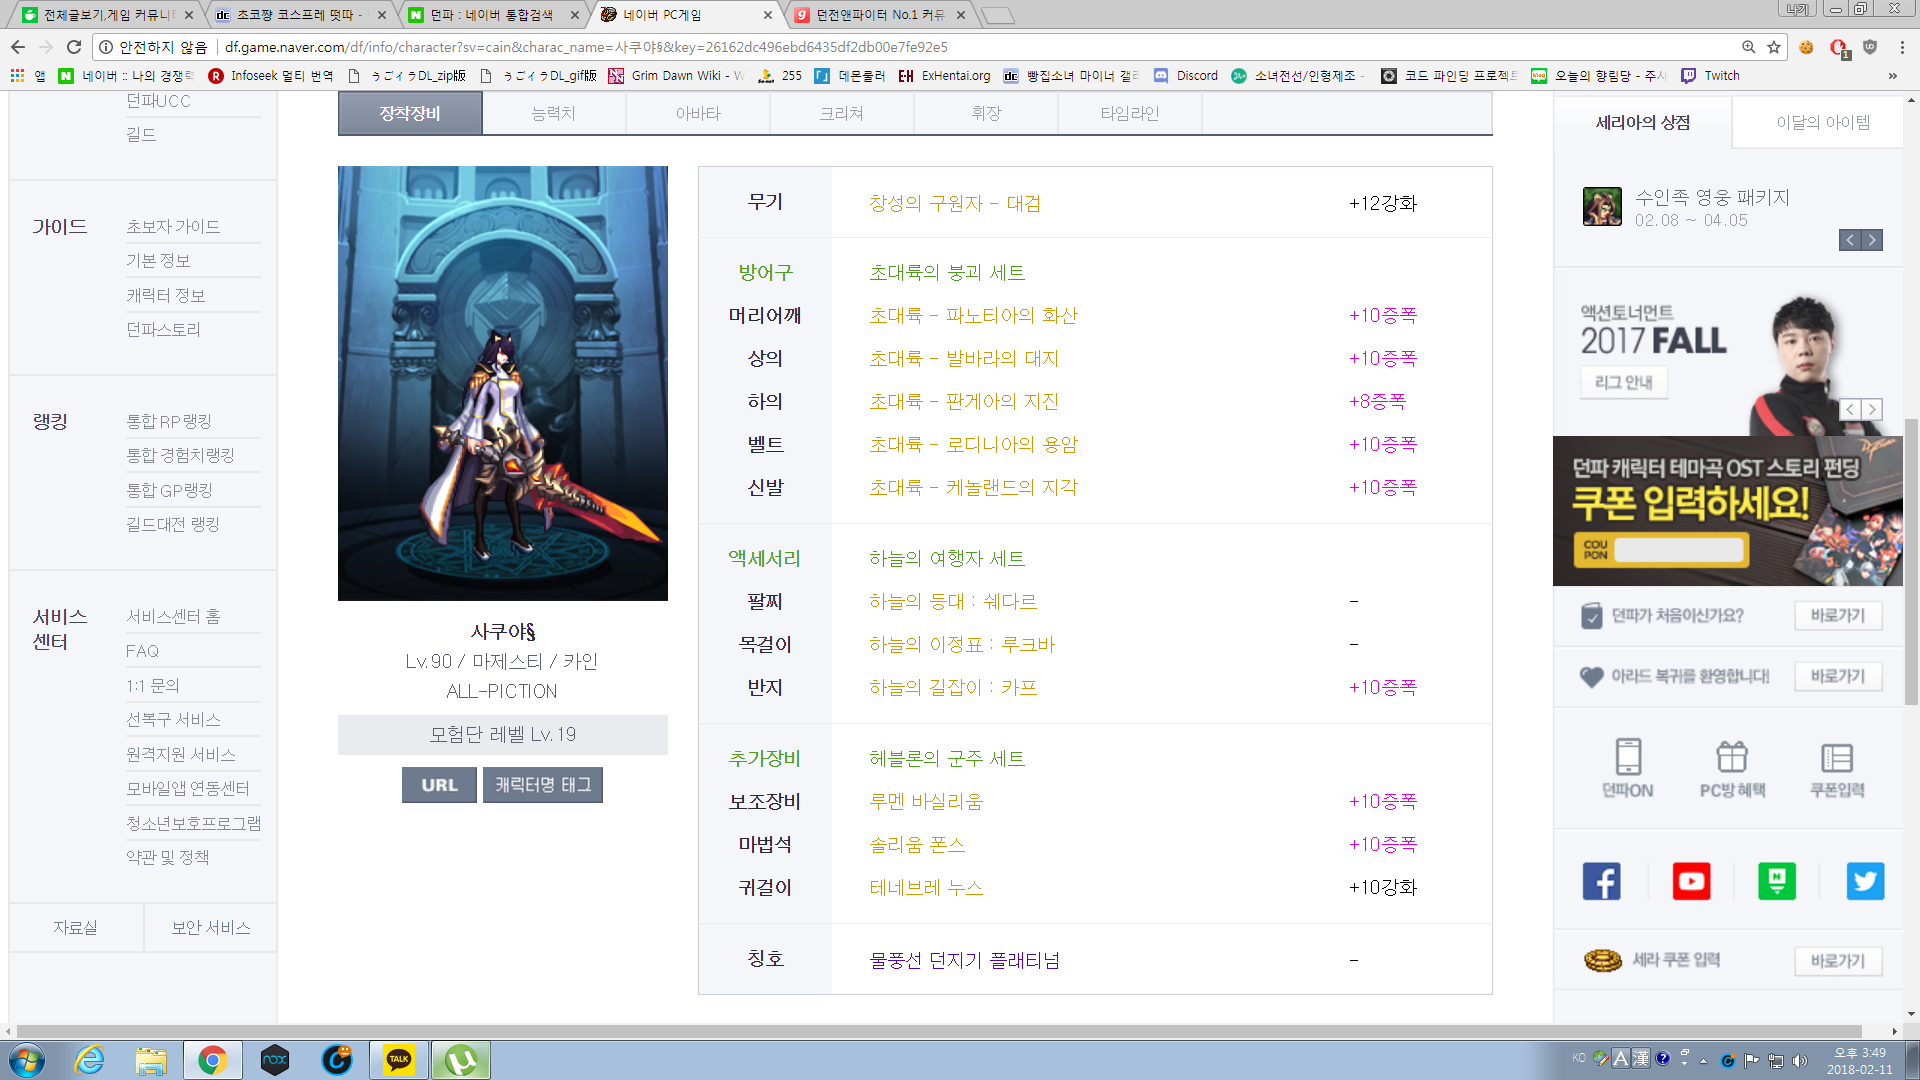Open the PC방 혜택 gift icon
This screenshot has width=1920, height=1080.
tap(1732, 768)
